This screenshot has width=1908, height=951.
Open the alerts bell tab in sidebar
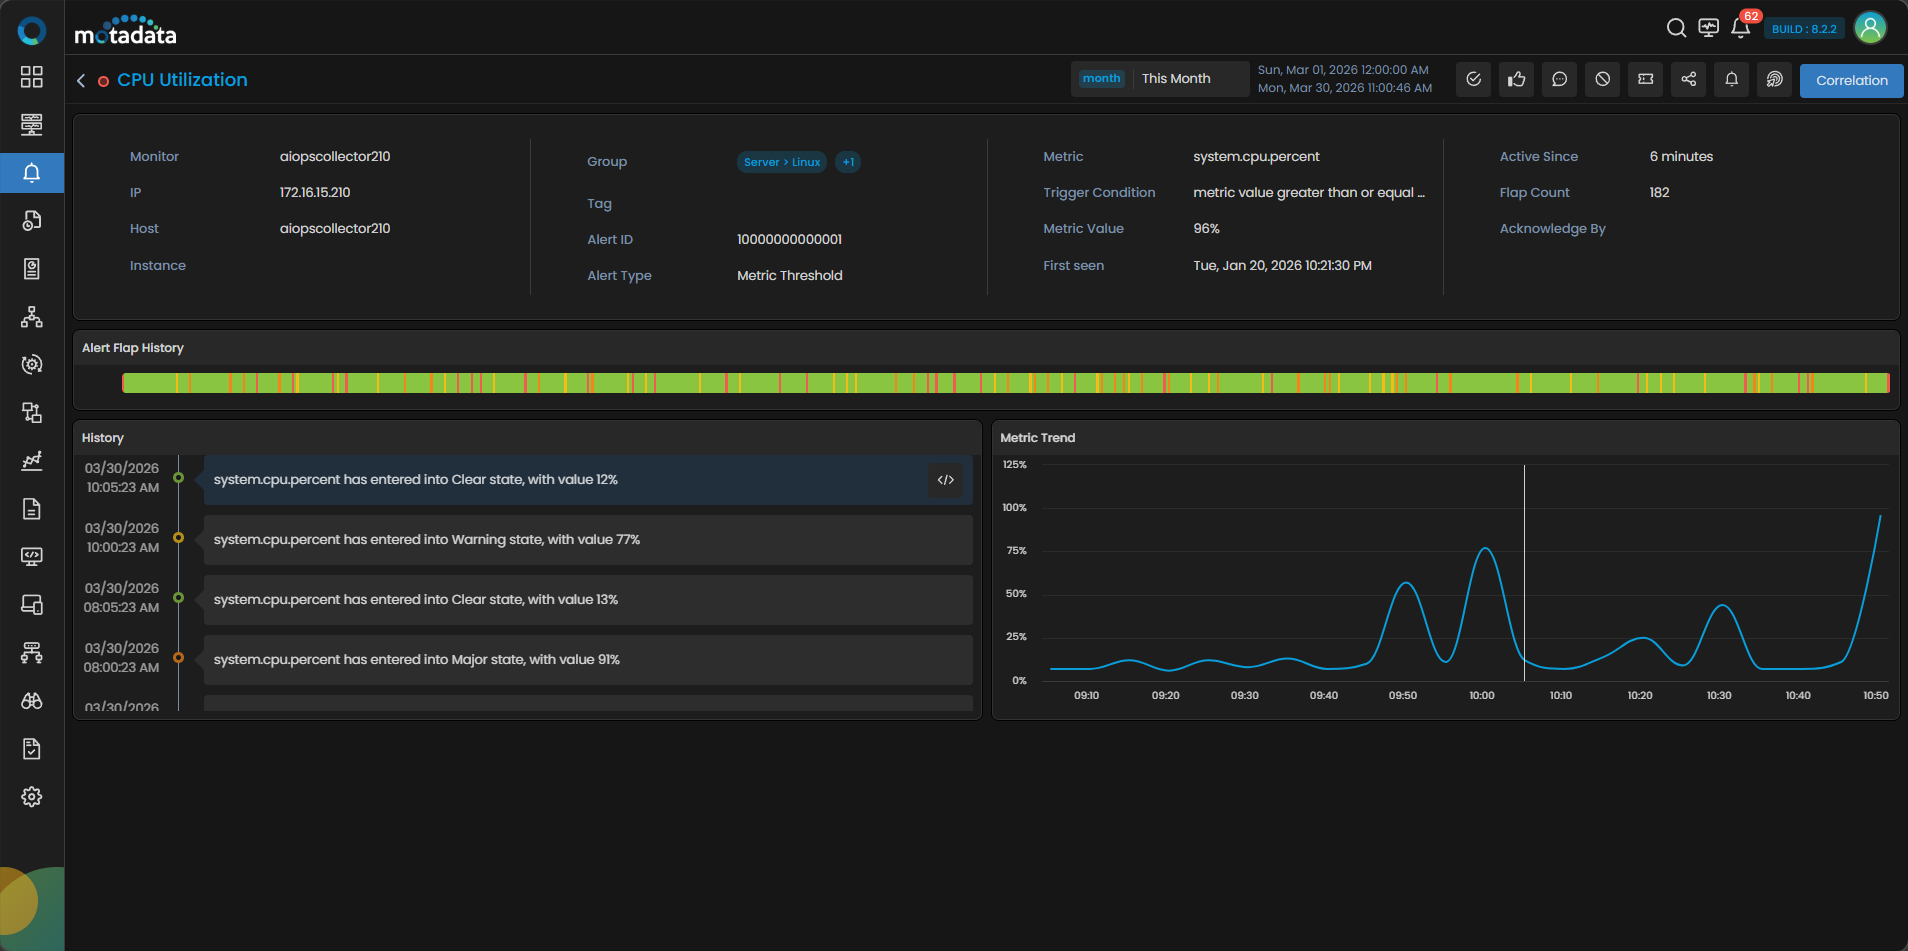(x=32, y=173)
